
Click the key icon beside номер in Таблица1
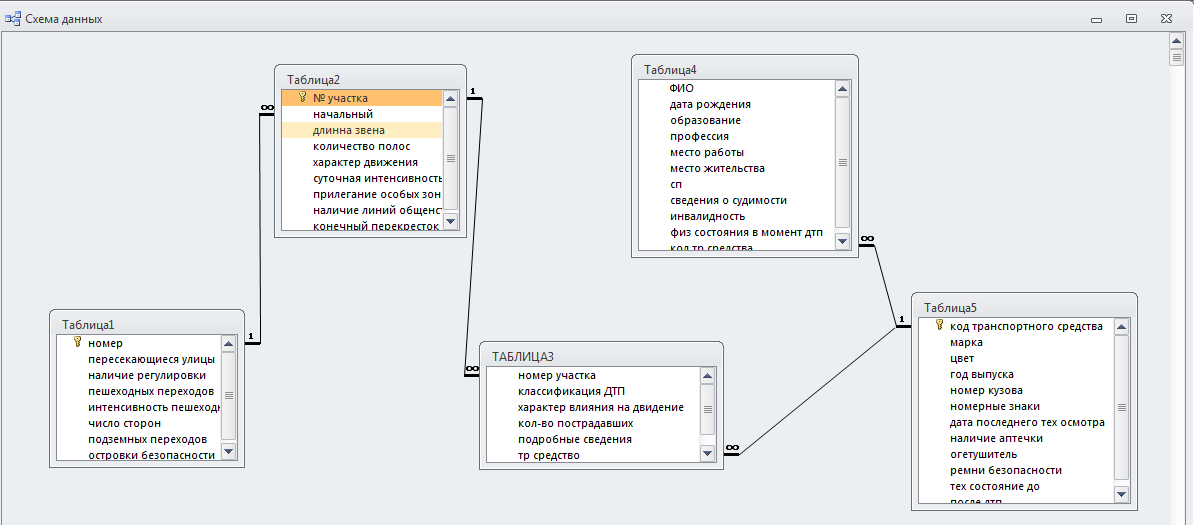77,343
